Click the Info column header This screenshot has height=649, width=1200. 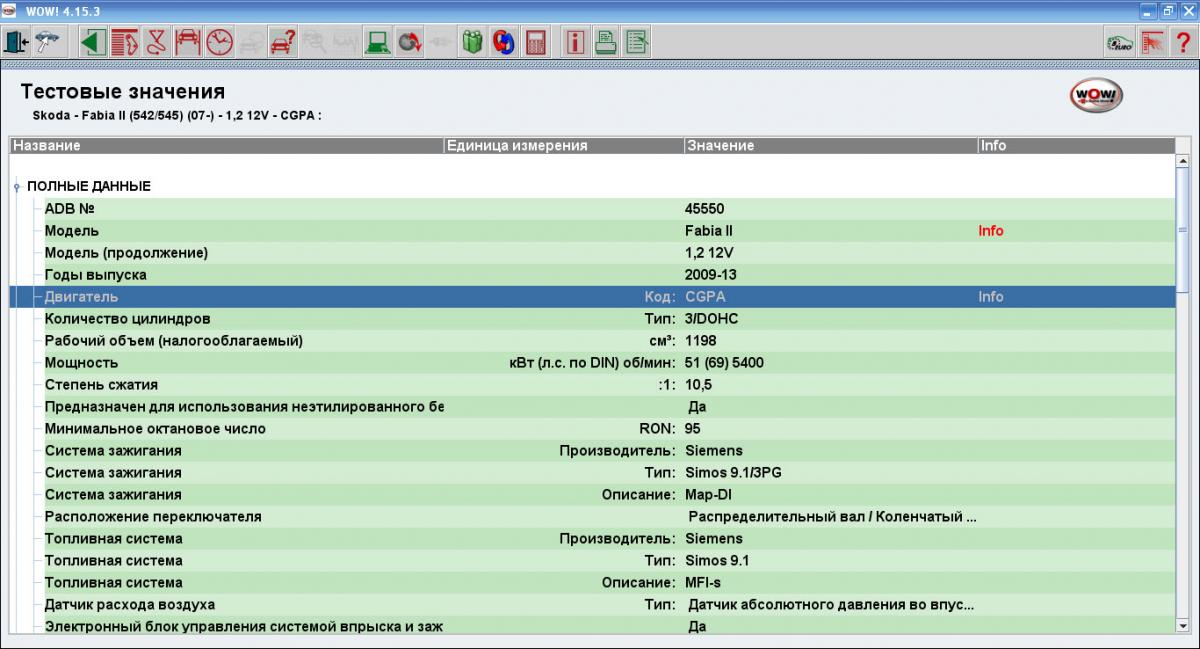tap(1076, 146)
